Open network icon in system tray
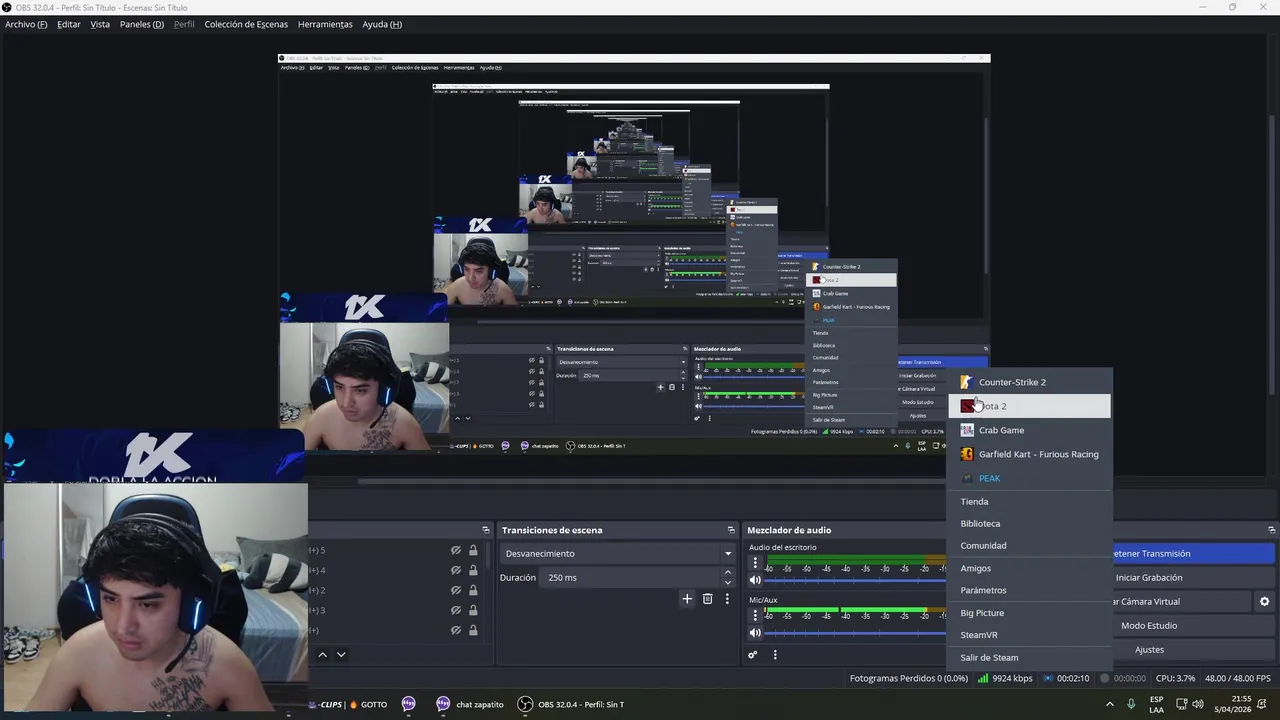Screen dimensions: 1280x720 click(1182, 704)
